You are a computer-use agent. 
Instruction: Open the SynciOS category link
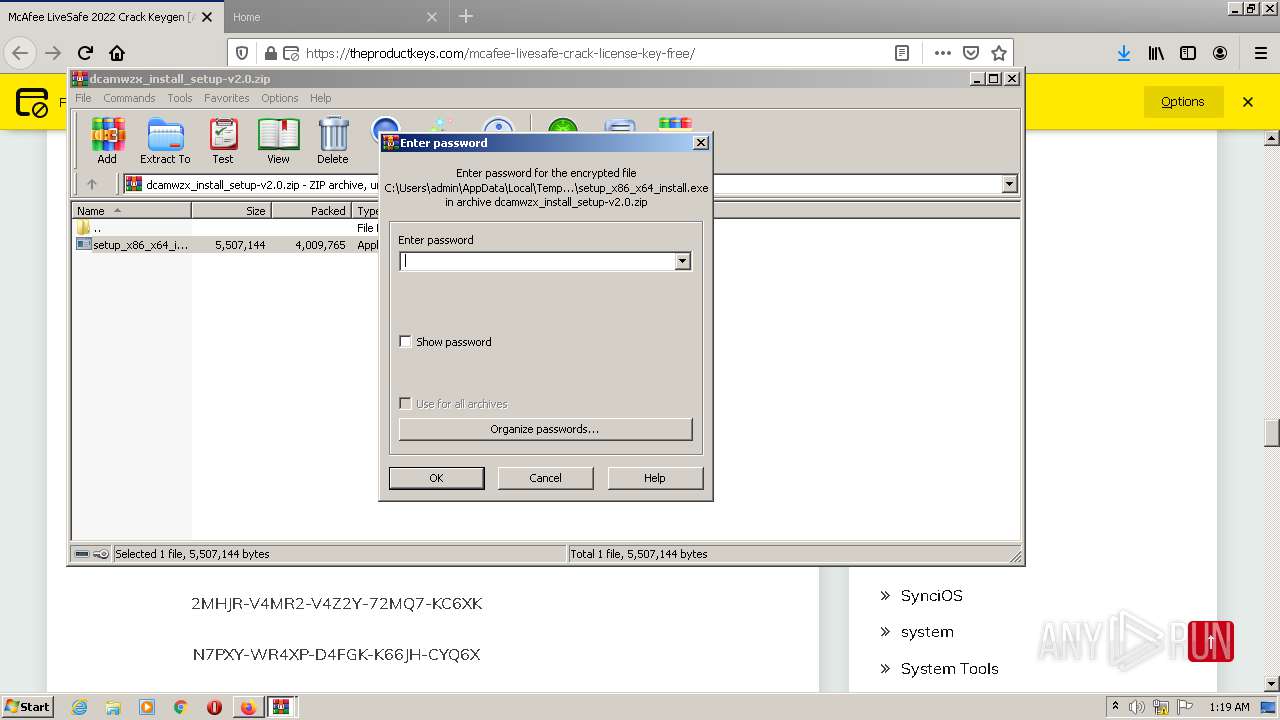pos(931,595)
